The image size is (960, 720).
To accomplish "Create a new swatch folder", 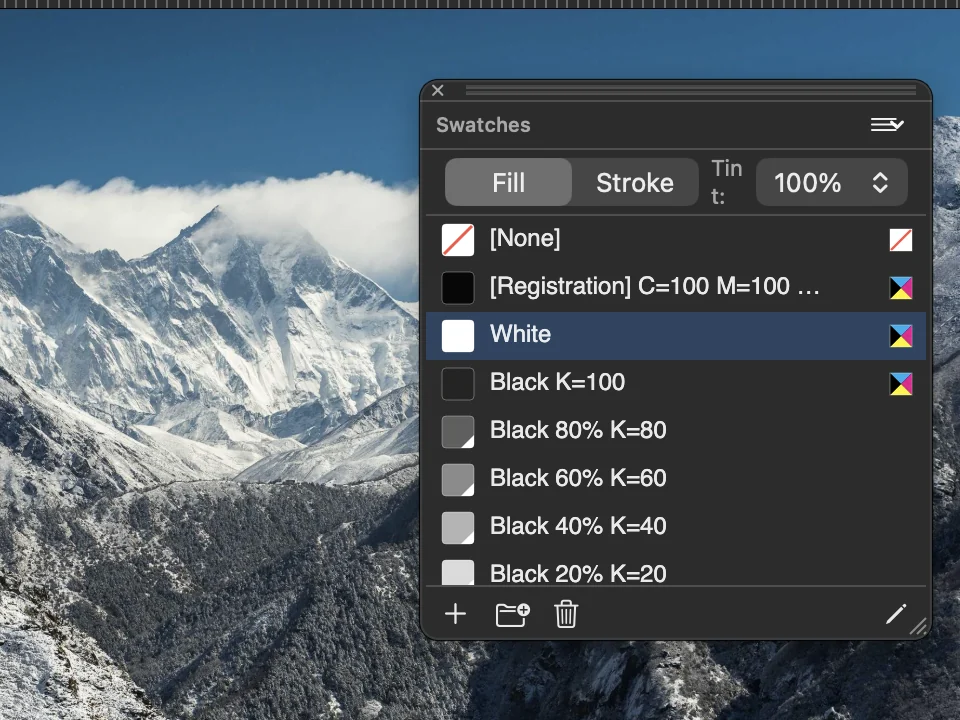I will coord(512,614).
